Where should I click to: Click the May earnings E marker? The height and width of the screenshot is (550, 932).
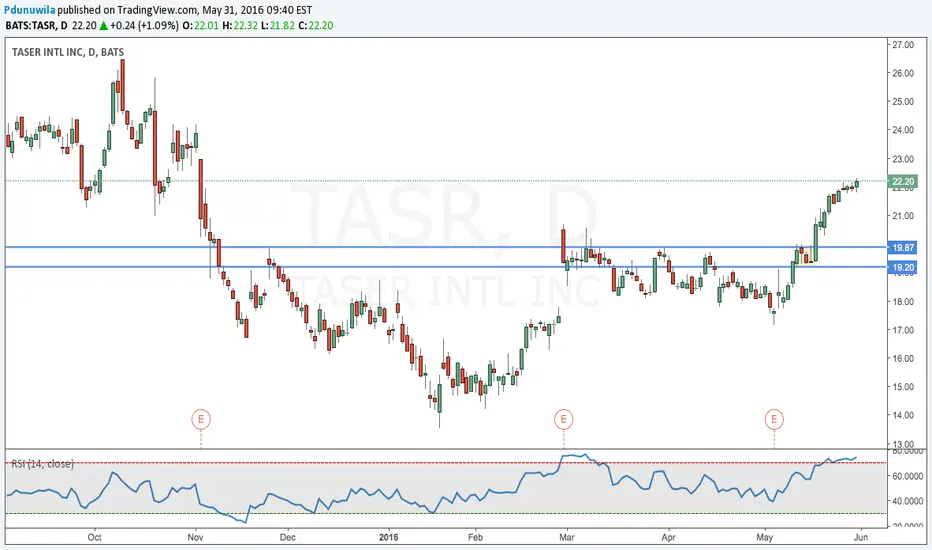[x=774, y=419]
